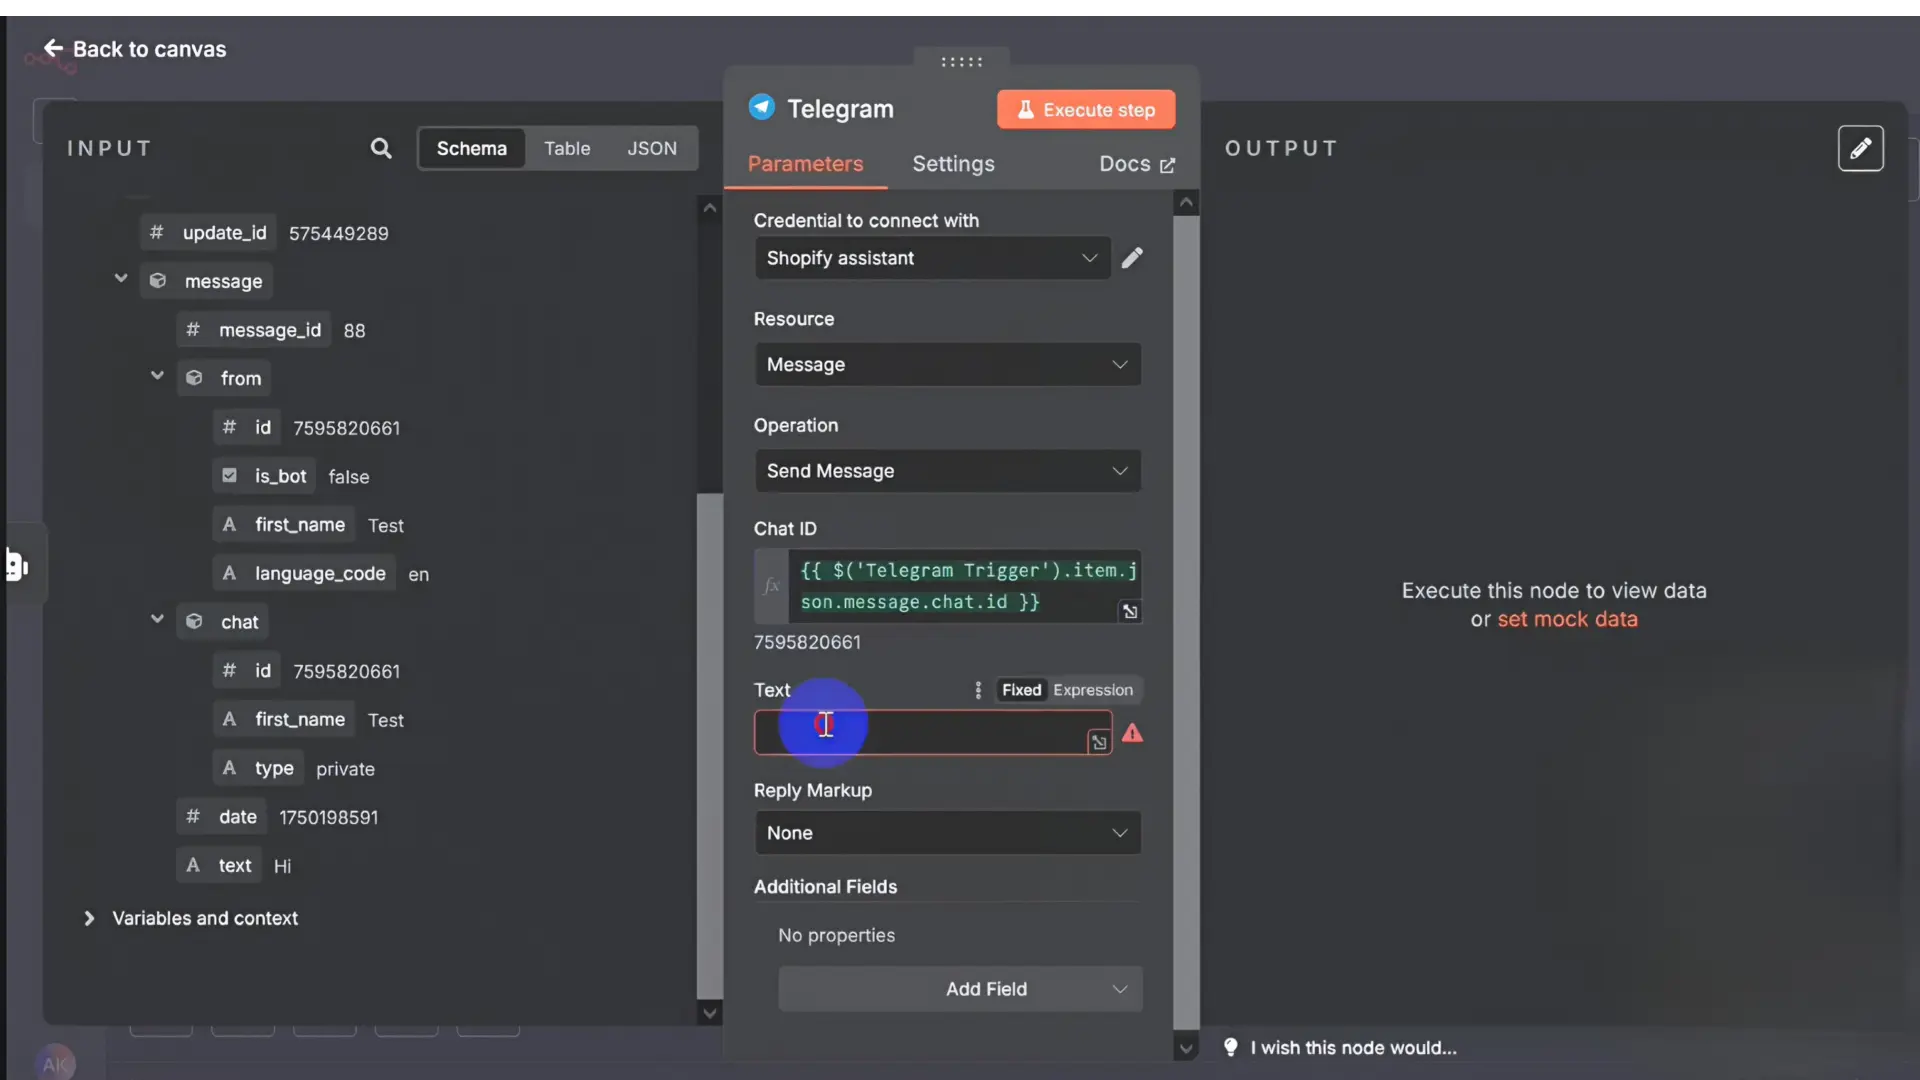The height and width of the screenshot is (1080, 1920).
Task: Click the Execute step button
Action: coord(1086,110)
